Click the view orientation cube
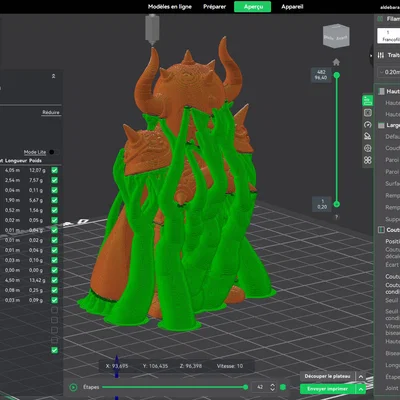The height and width of the screenshot is (400, 400). pos(336,36)
